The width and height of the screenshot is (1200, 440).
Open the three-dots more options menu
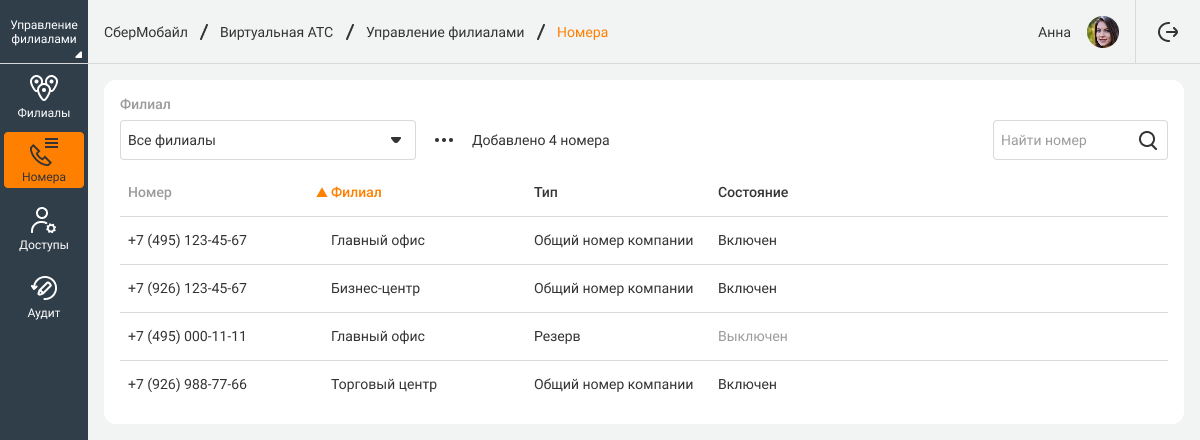444,141
